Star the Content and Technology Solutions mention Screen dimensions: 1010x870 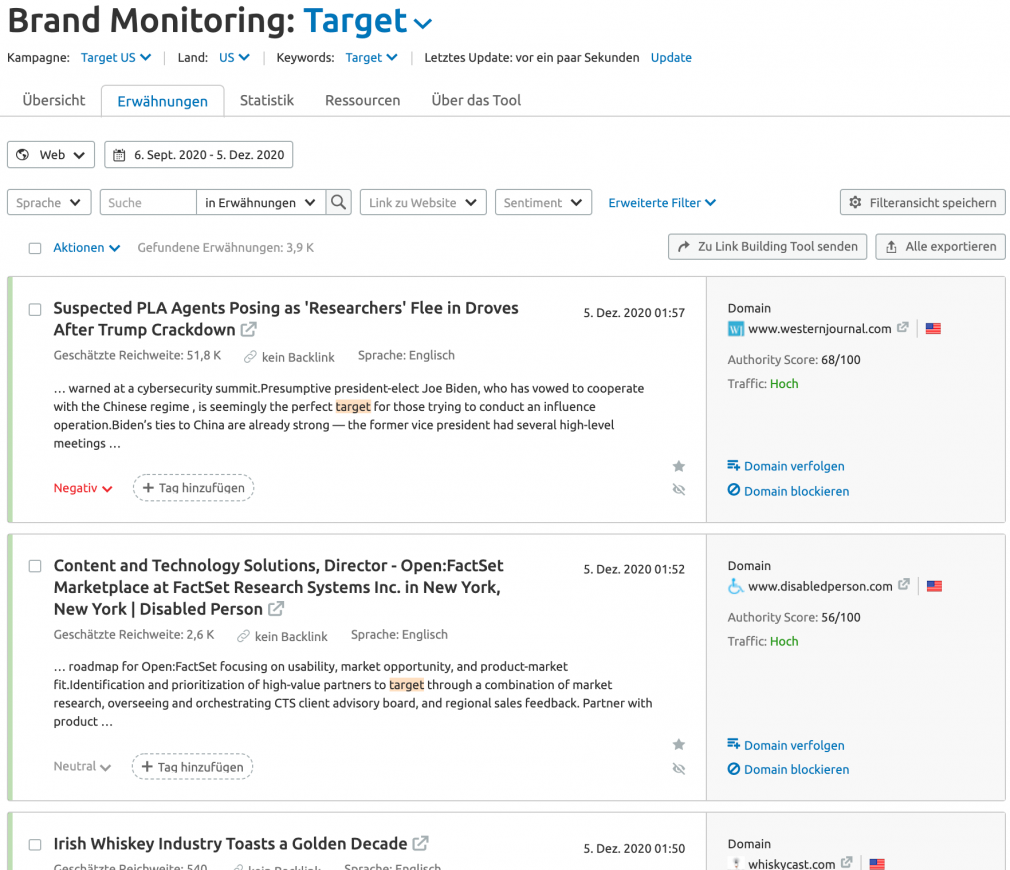pos(679,745)
